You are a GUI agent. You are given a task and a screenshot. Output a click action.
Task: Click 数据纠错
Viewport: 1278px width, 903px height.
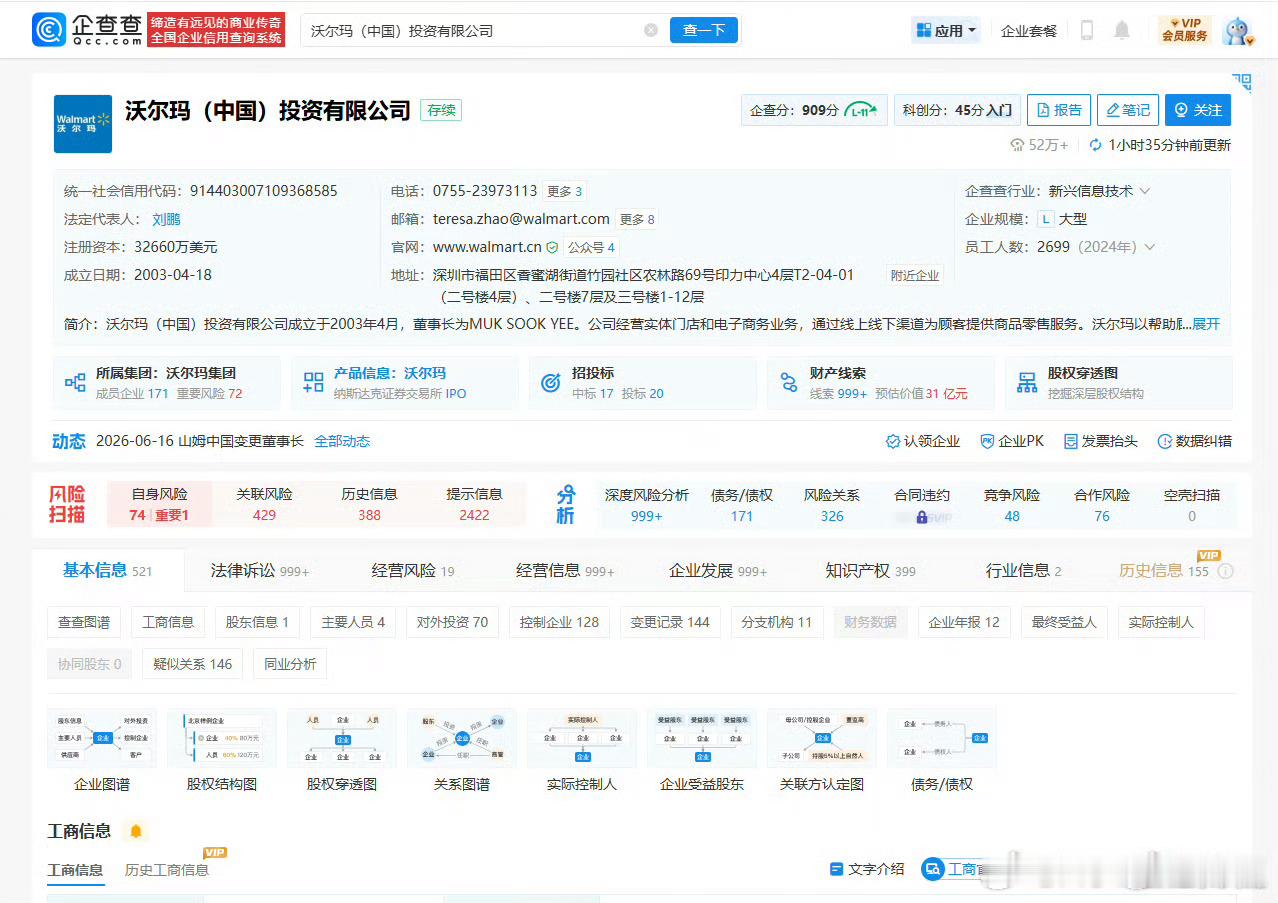pos(1194,441)
